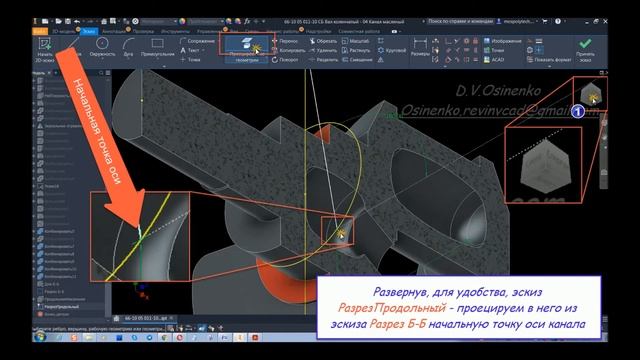Choose the Масштаб scale tool

pyautogui.click(x=356, y=41)
